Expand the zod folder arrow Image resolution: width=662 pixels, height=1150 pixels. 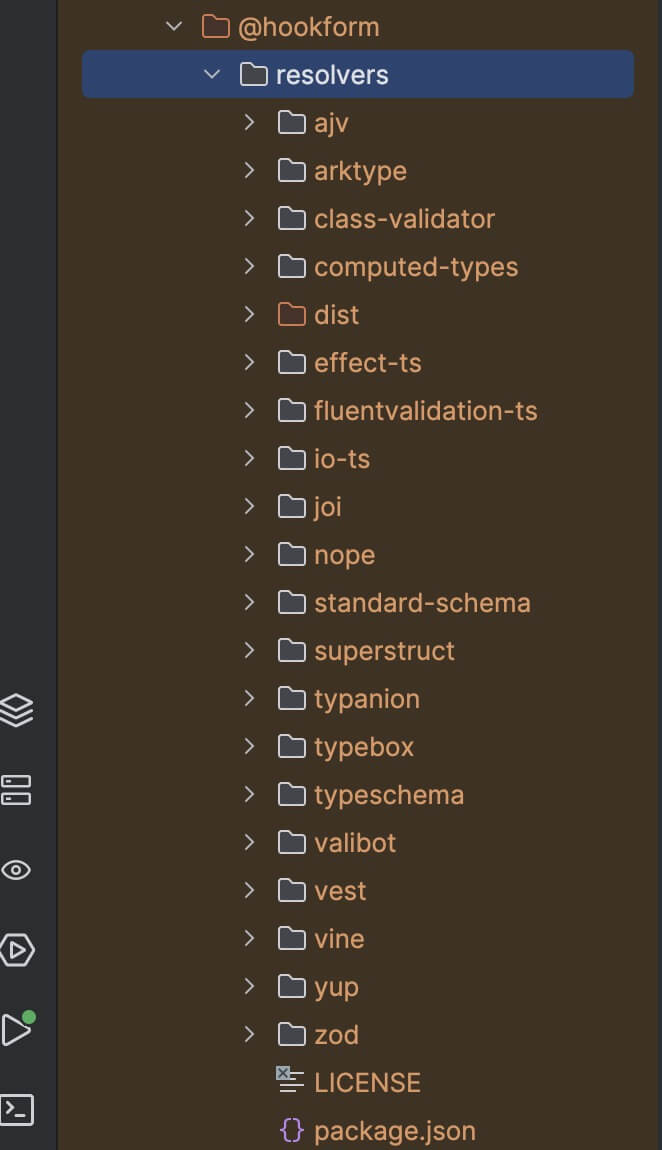pyautogui.click(x=250, y=1035)
